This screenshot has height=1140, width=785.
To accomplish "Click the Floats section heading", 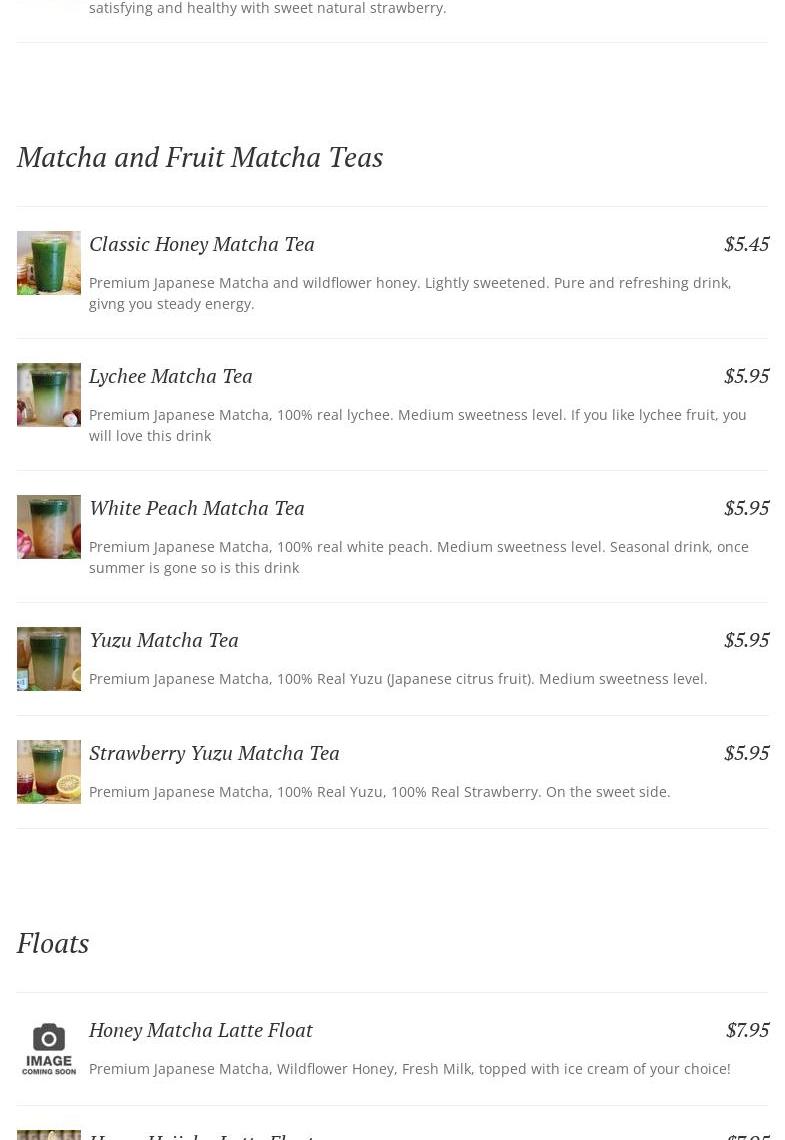I will point(53,943).
